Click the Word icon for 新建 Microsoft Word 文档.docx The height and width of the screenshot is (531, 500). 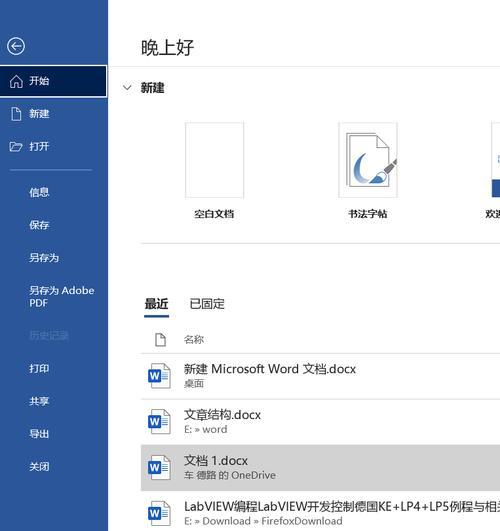point(159,376)
